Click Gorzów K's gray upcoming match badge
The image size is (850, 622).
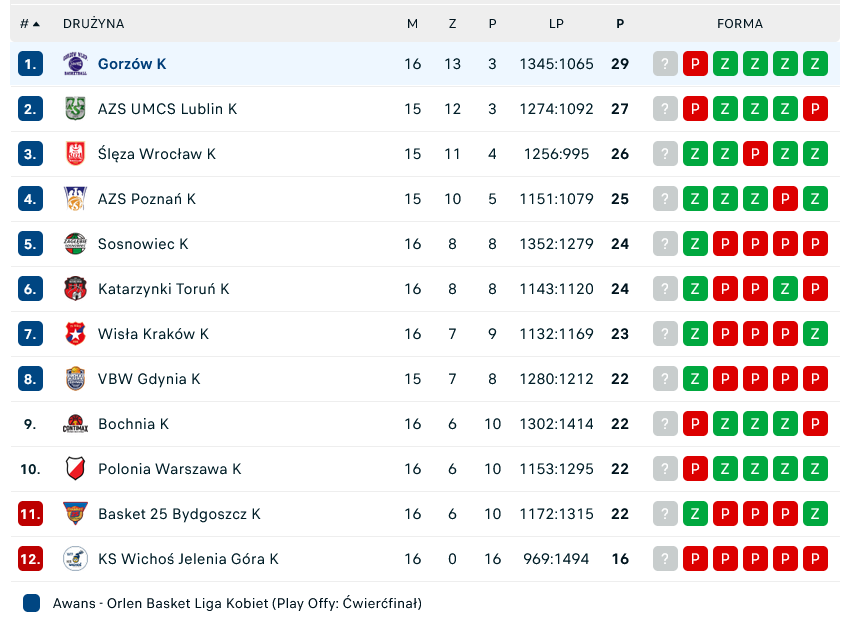click(665, 64)
